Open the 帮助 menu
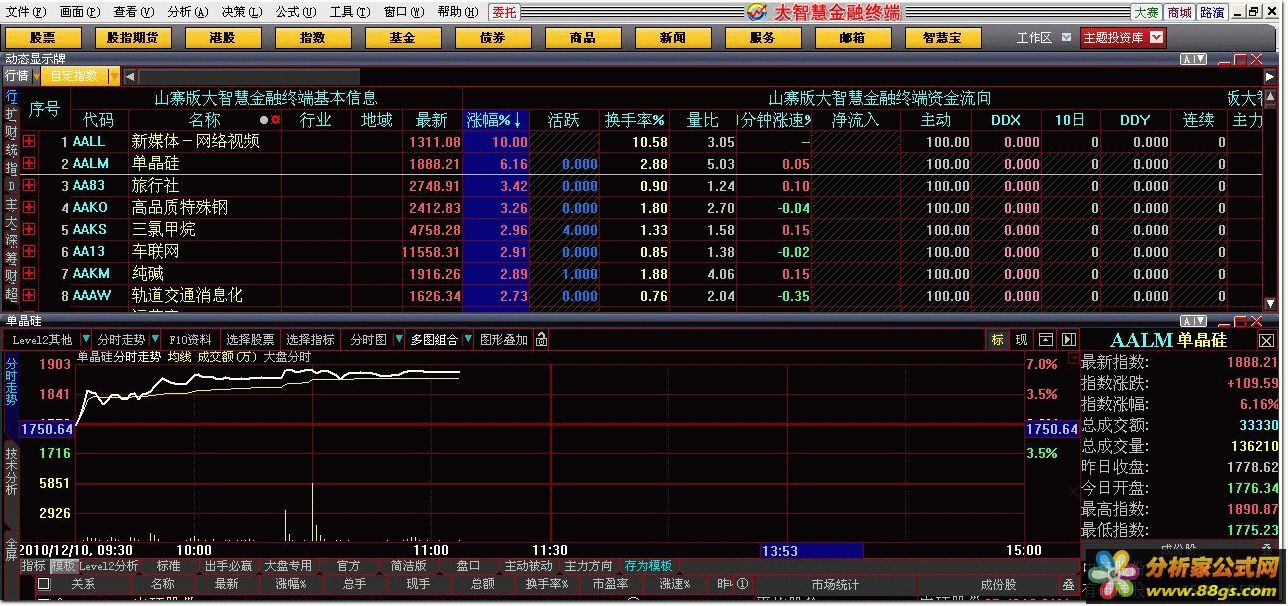The width and height of the screenshot is (1288, 606). pyautogui.click(x=457, y=12)
